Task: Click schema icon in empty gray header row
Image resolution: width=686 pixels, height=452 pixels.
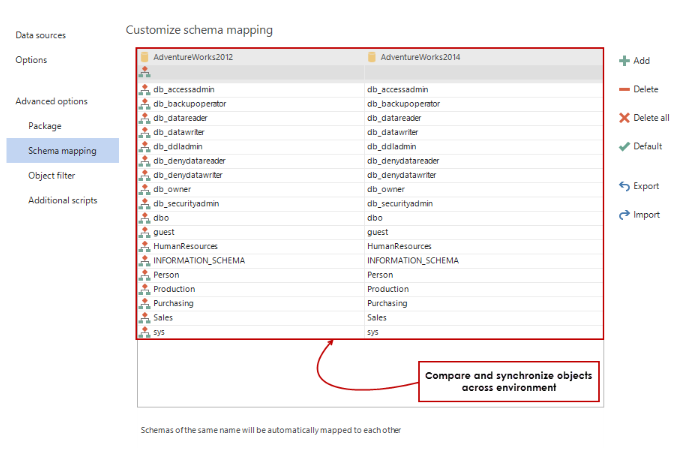Action: click(x=144, y=72)
